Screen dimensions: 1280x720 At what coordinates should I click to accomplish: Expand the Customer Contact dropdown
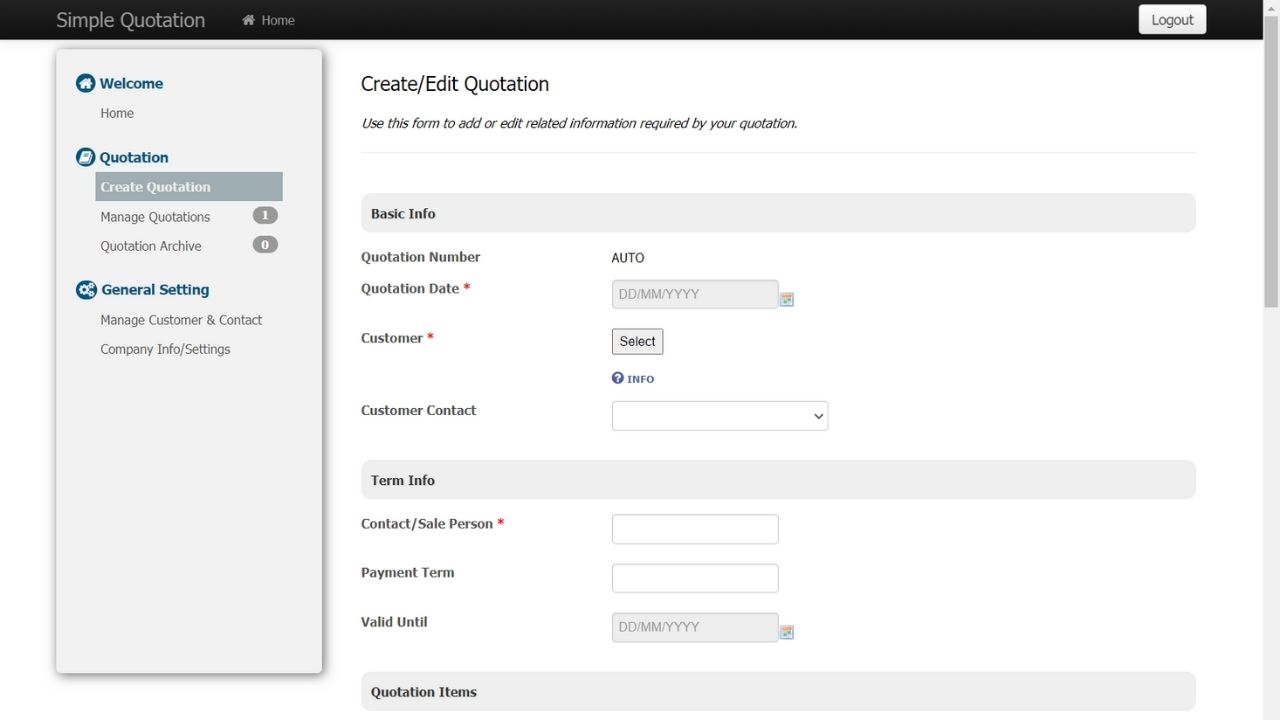click(719, 416)
